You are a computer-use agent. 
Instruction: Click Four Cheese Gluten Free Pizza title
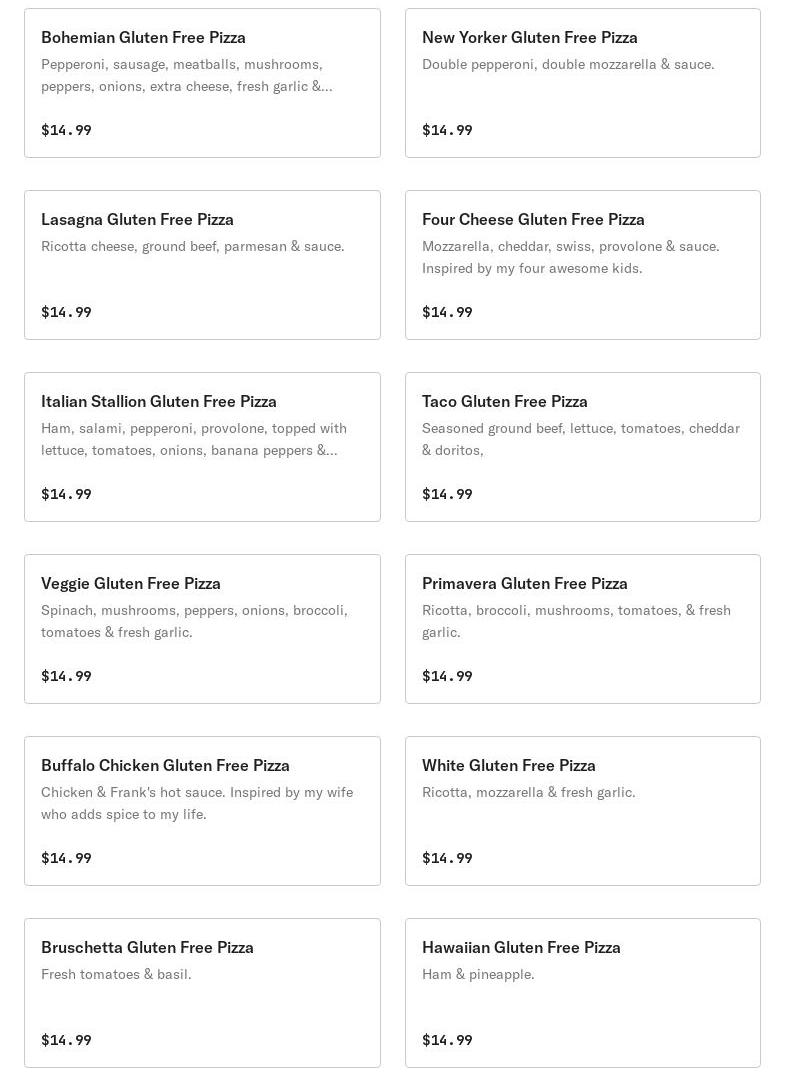pos(533,220)
